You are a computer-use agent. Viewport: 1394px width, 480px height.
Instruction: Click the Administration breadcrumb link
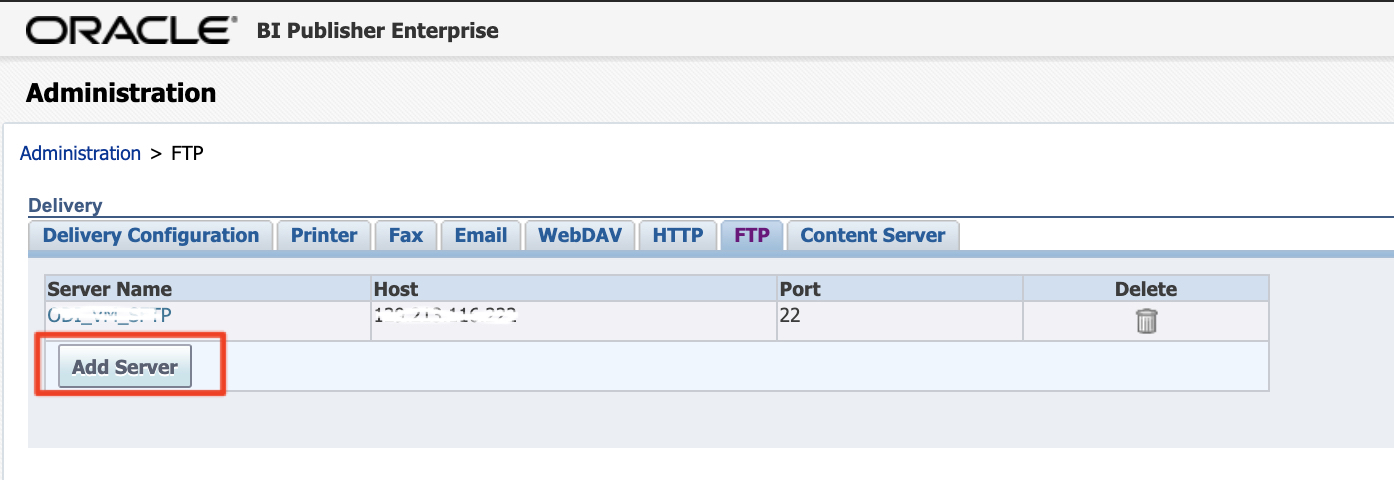pyautogui.click(x=80, y=153)
